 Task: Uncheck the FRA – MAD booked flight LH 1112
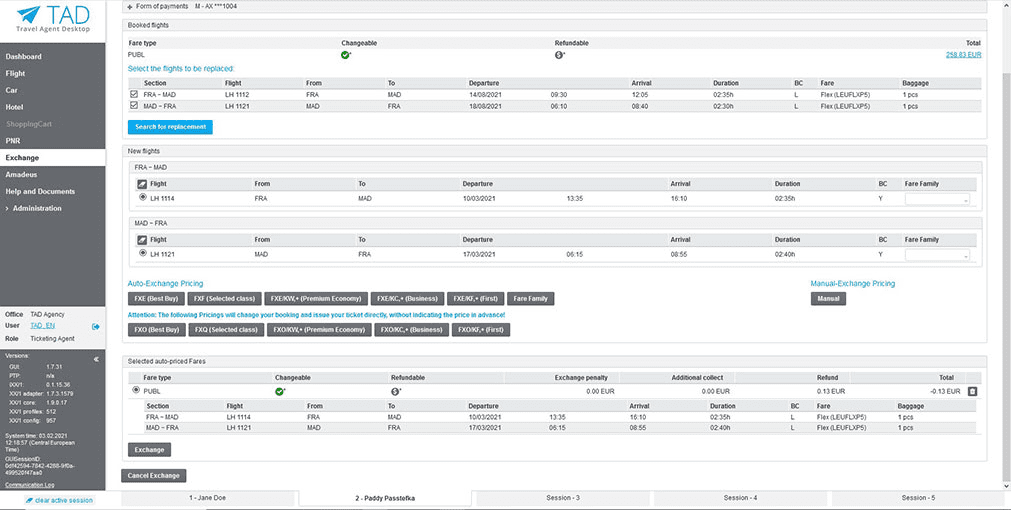click(x=134, y=95)
